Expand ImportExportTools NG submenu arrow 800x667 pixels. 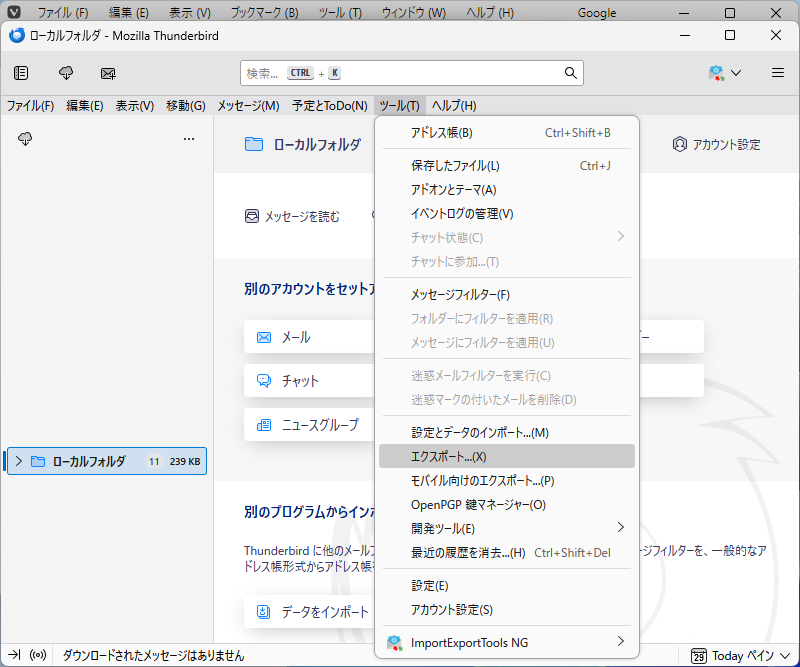tap(620, 641)
